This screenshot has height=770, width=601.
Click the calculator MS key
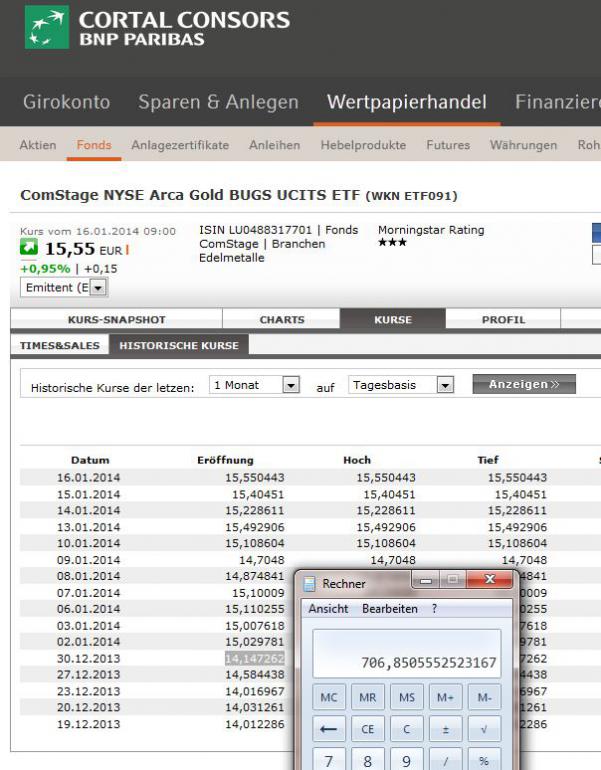coord(407,697)
